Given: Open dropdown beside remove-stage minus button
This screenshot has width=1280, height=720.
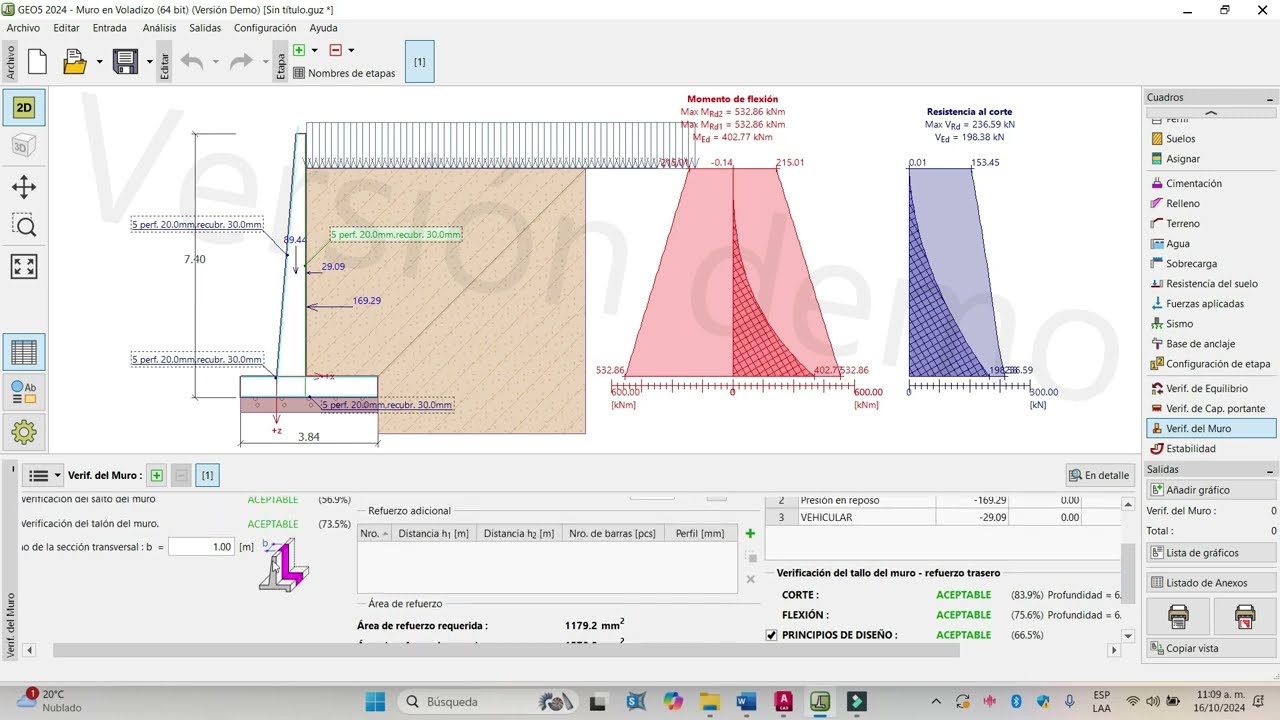Looking at the screenshot, I should [x=351, y=50].
